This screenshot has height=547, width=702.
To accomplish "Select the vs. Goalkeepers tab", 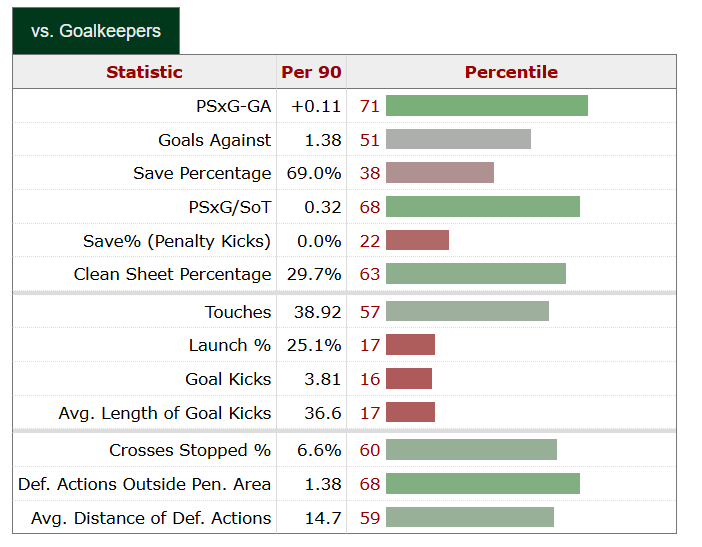I will tap(96, 31).
